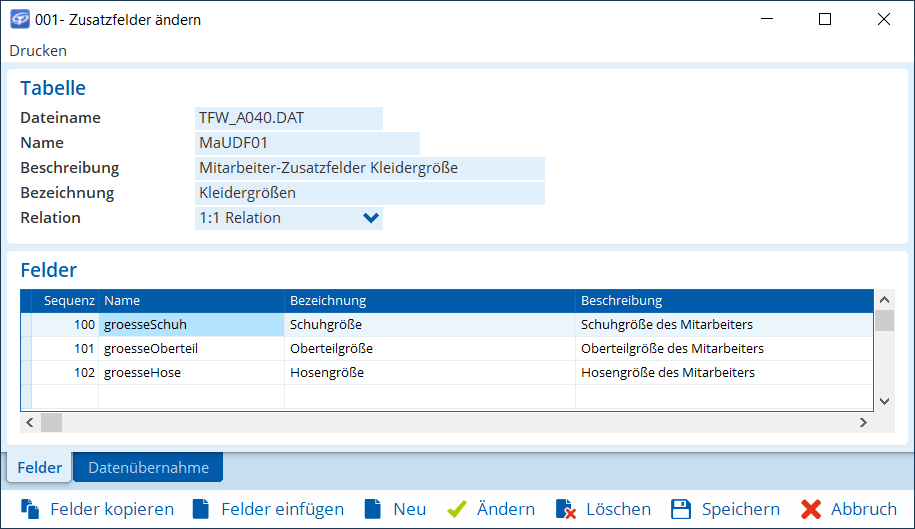Click the green Ändern checkmark icon
Viewport: 915px width, 529px height.
pos(457,509)
